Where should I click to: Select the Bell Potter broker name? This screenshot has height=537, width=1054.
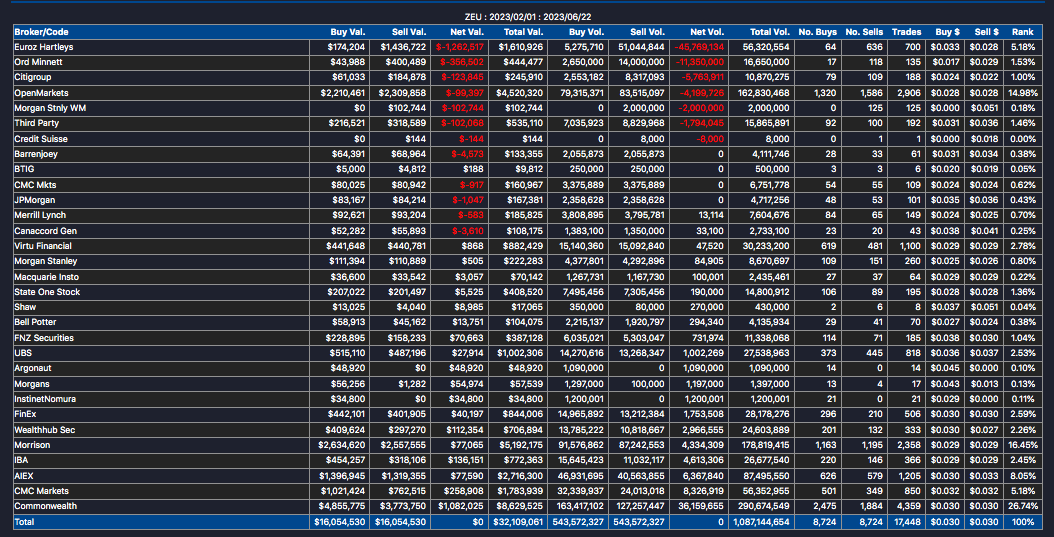point(35,322)
